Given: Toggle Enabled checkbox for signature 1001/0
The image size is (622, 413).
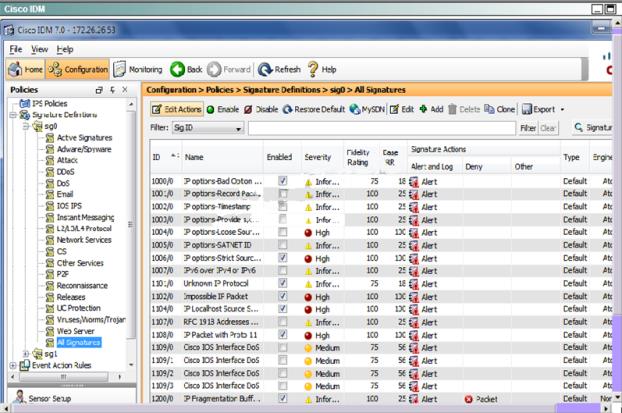Looking at the screenshot, I should tap(282, 194).
